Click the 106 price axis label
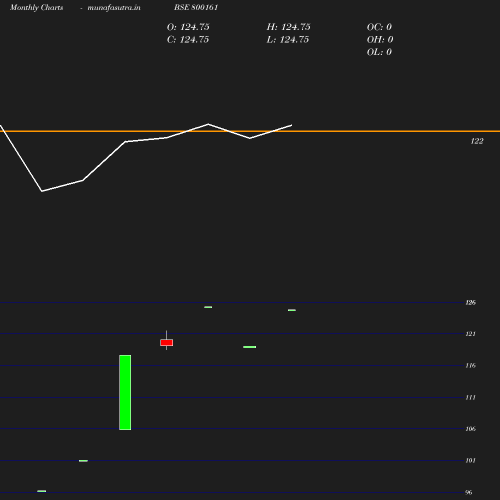 [x=470, y=429]
